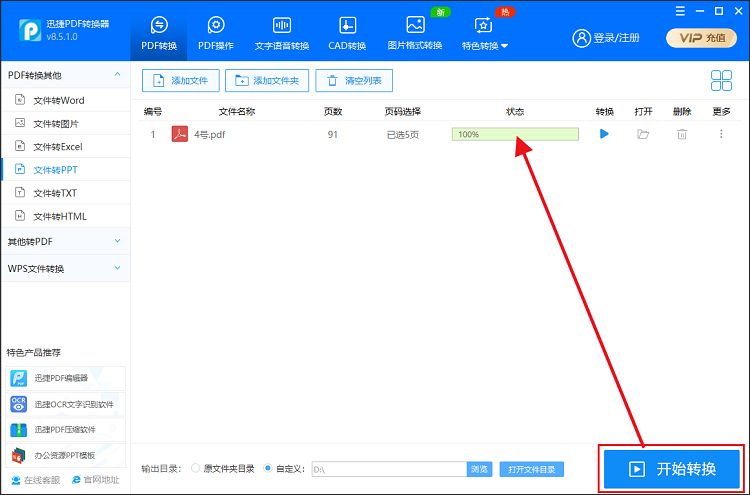
Task: Click the 官网地址 link
Action: pos(95,480)
